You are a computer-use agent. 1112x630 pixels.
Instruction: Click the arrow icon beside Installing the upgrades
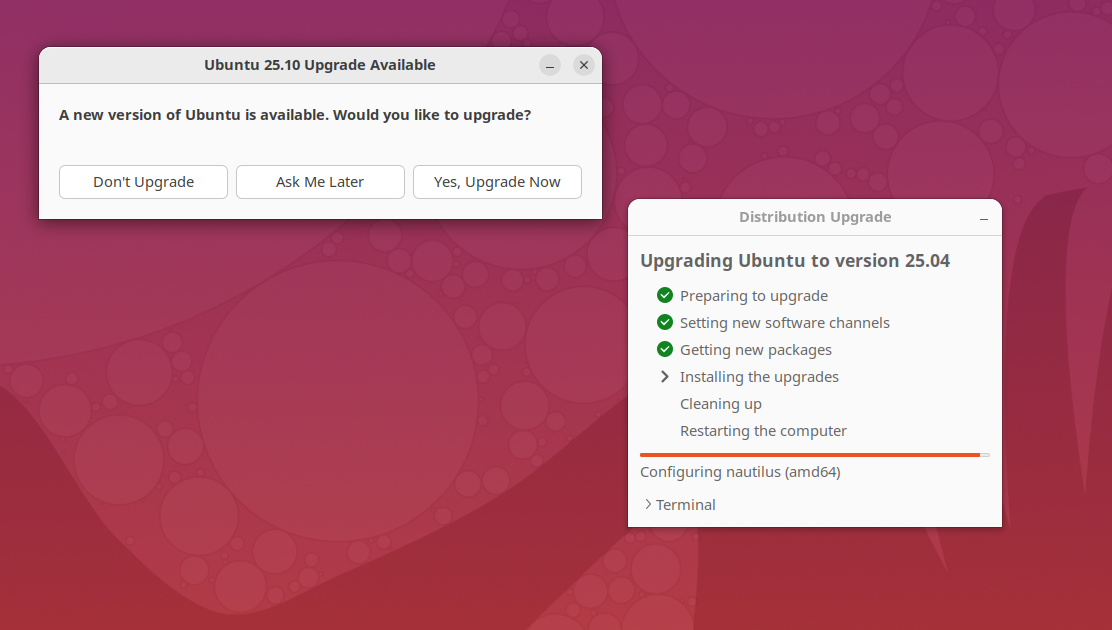(665, 376)
